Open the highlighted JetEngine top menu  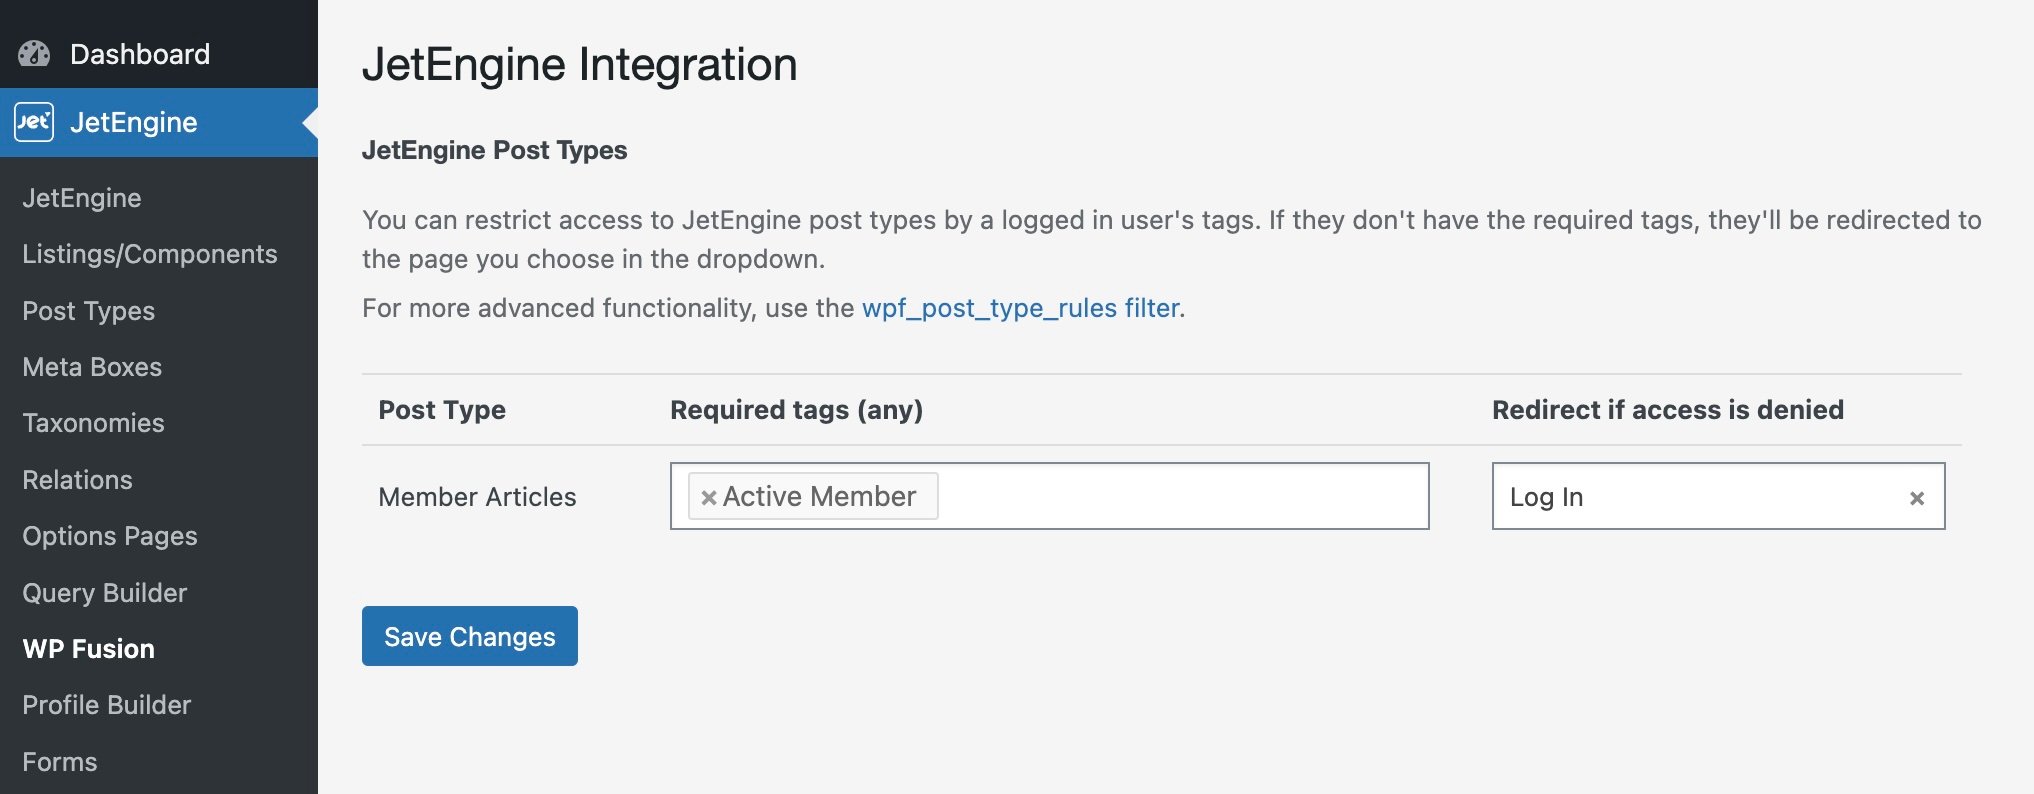[x=159, y=122]
